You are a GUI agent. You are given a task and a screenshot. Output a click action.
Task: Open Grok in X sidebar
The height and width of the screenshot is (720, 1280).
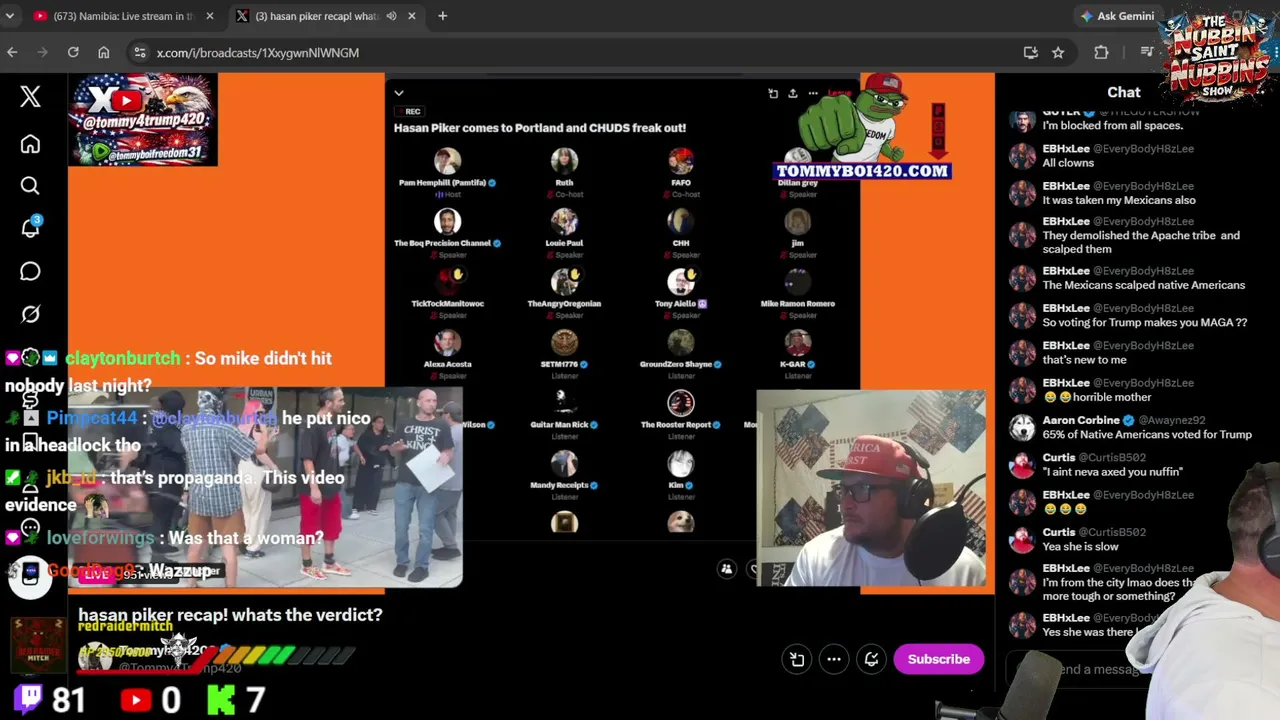(30, 314)
